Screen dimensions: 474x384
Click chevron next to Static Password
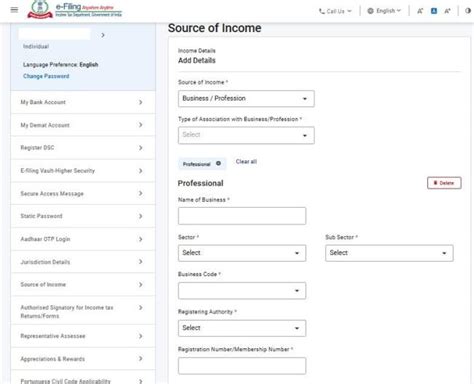click(x=141, y=216)
